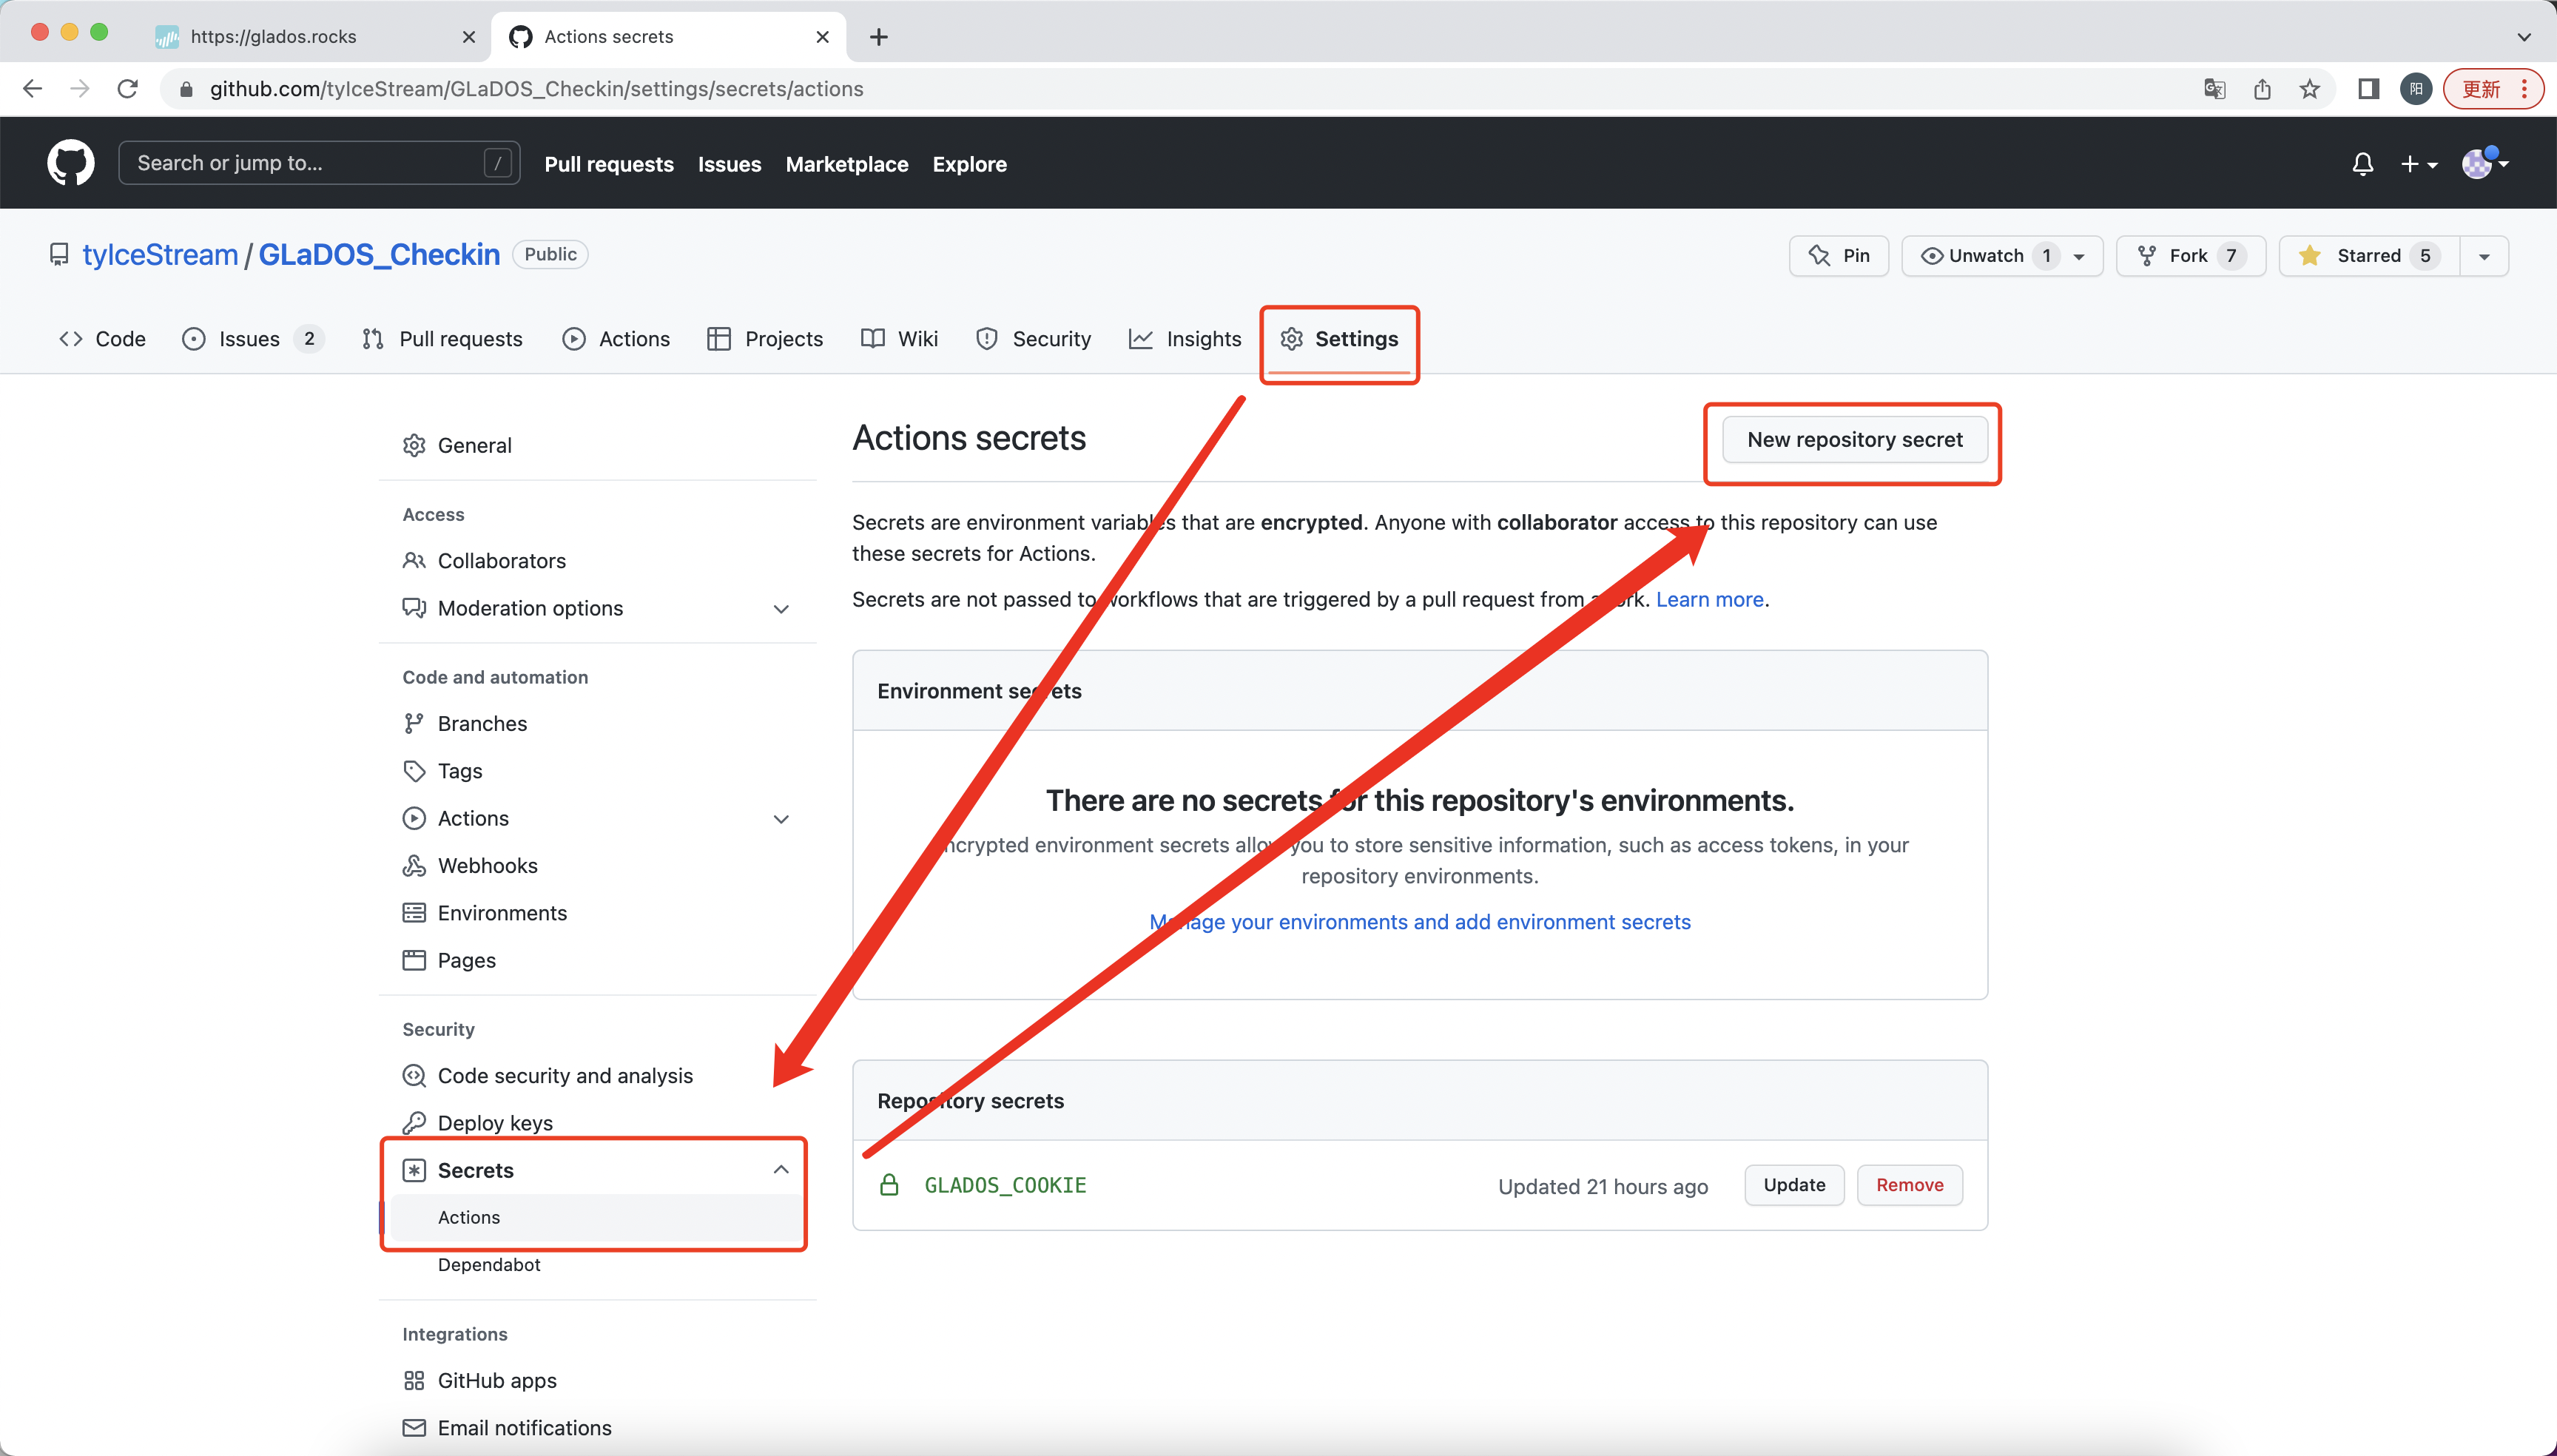Screen dimensions: 2557x1456
Task: Click New repository secret button
Action: coord(1854,440)
